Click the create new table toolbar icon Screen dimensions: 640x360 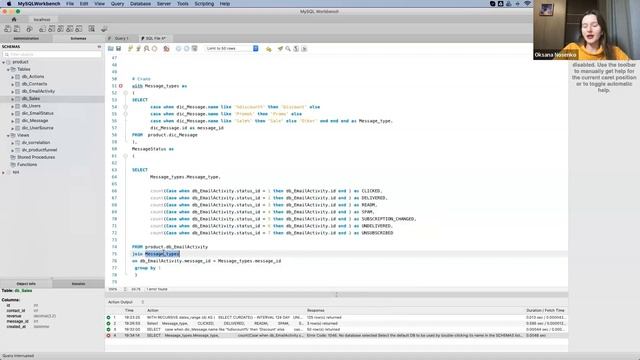coord(51,29)
